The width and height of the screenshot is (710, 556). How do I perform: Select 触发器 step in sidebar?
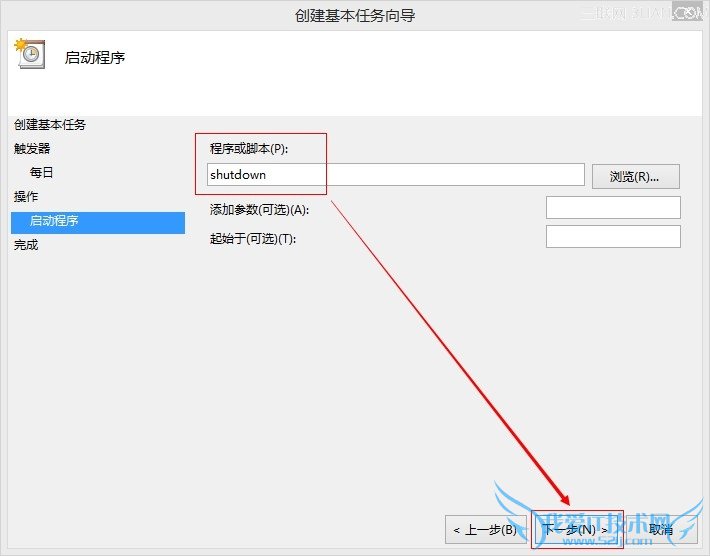32,149
